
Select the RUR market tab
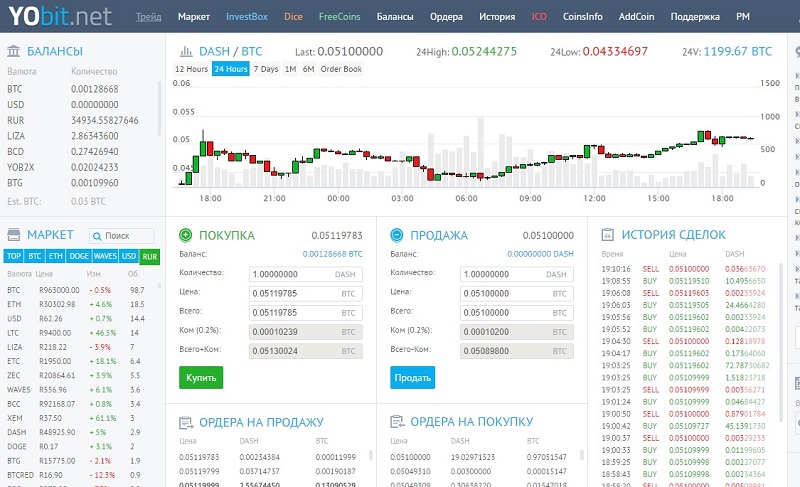click(149, 257)
